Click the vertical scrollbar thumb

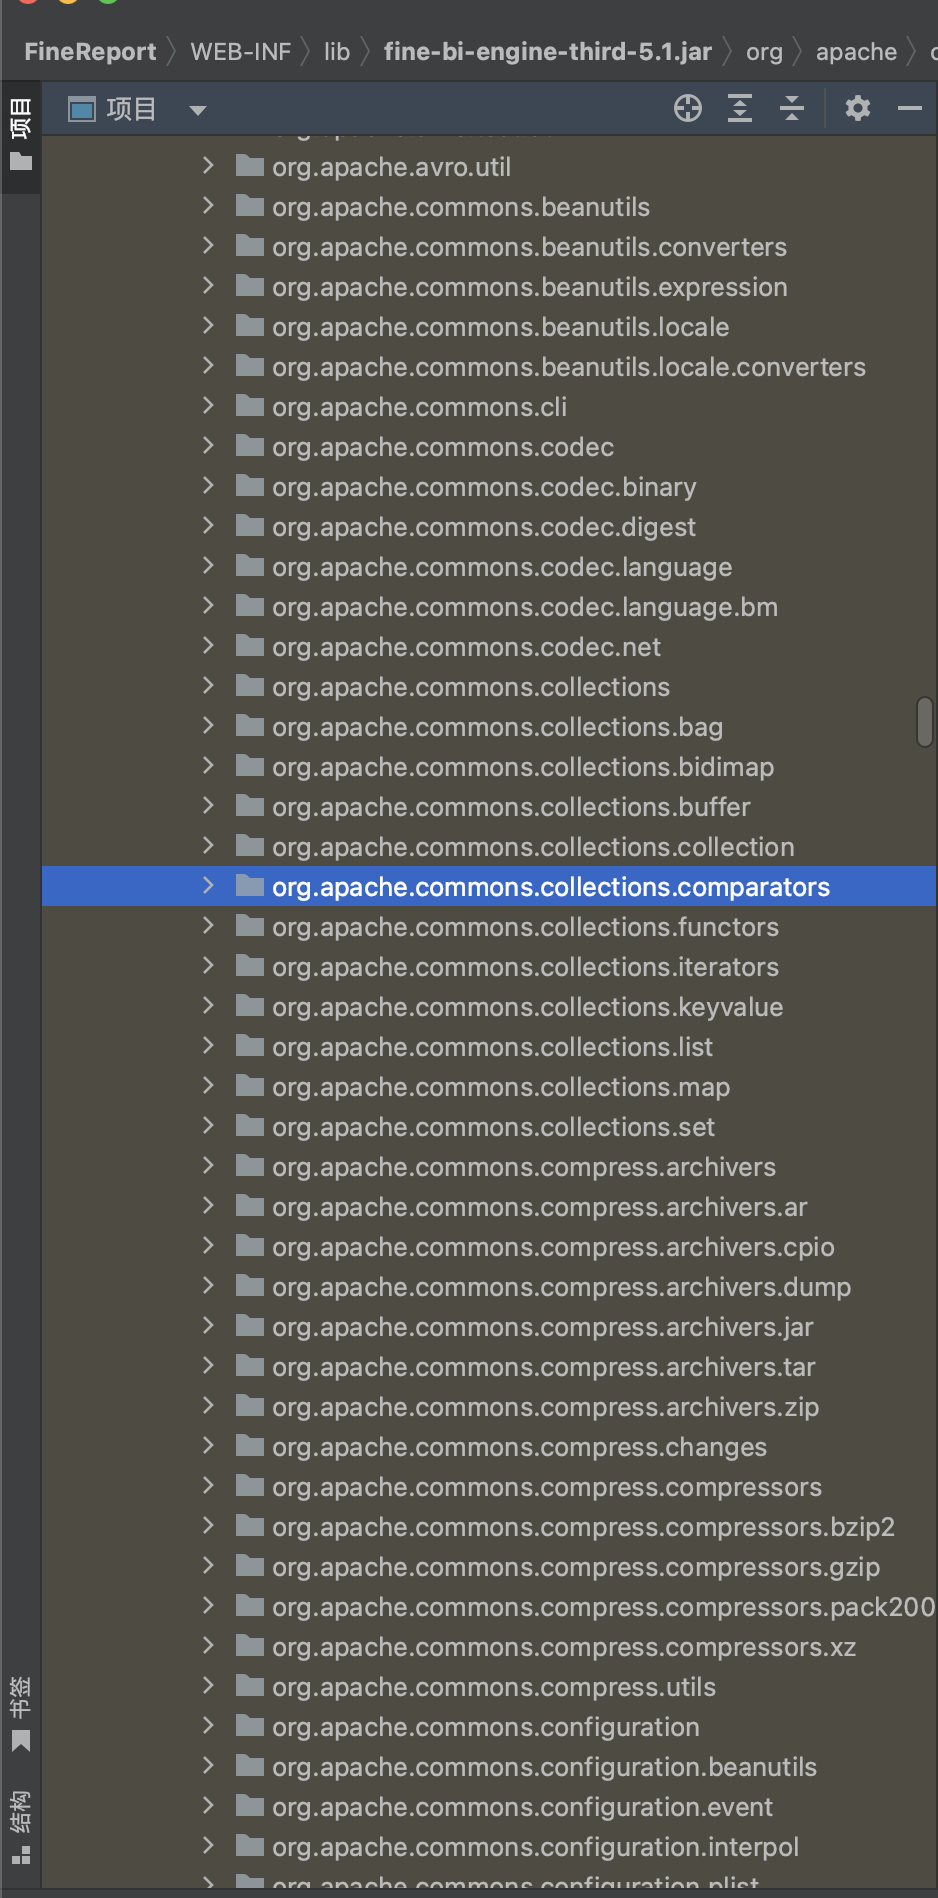click(925, 722)
